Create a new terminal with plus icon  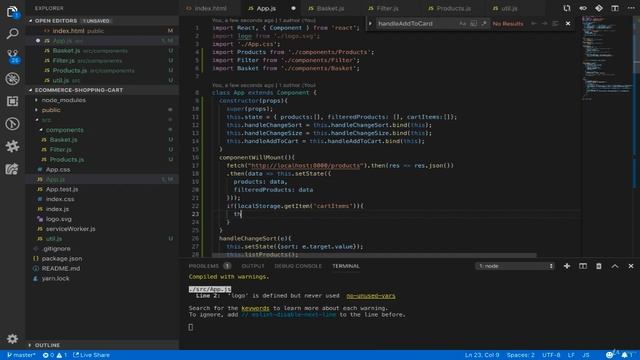(x=567, y=266)
